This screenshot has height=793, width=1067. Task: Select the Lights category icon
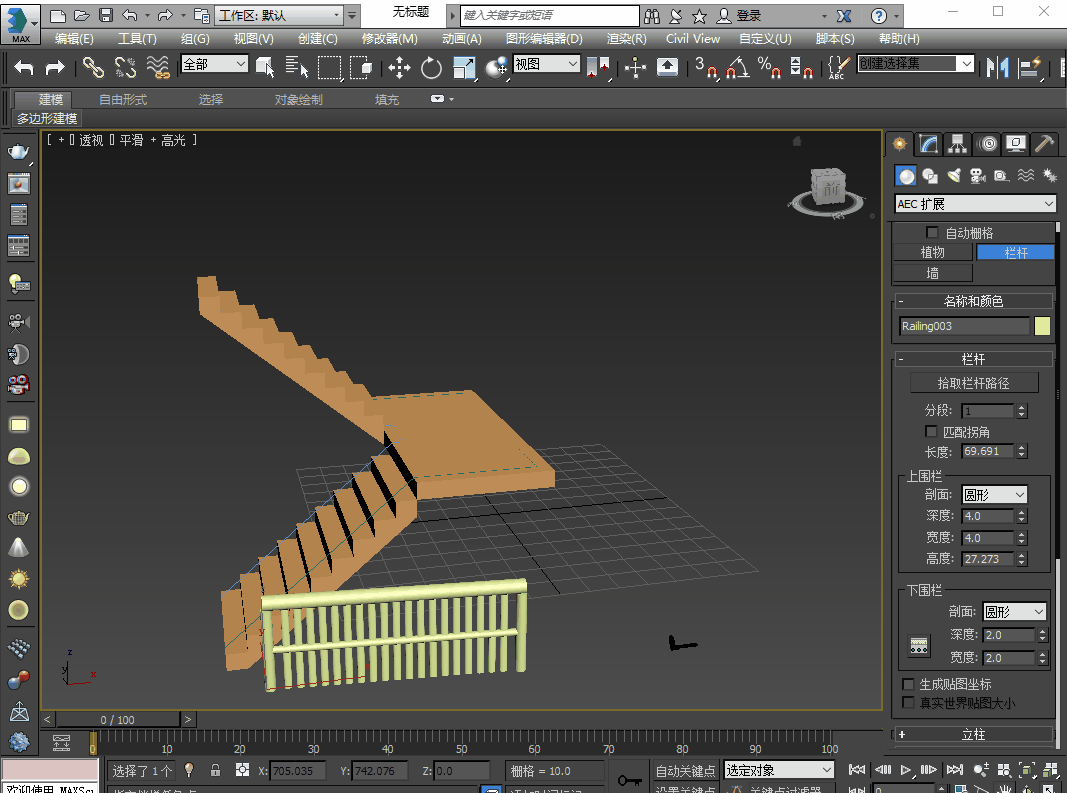[954, 176]
